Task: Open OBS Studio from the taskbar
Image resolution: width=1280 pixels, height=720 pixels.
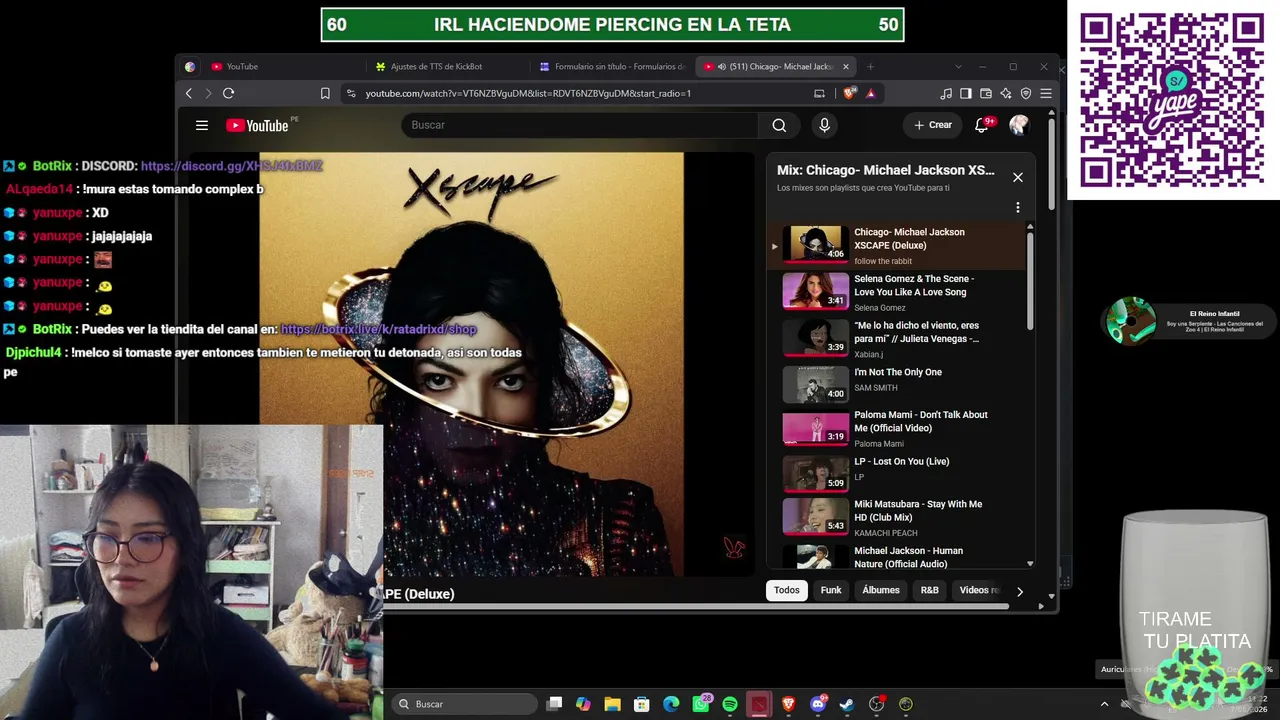Action: (x=877, y=704)
